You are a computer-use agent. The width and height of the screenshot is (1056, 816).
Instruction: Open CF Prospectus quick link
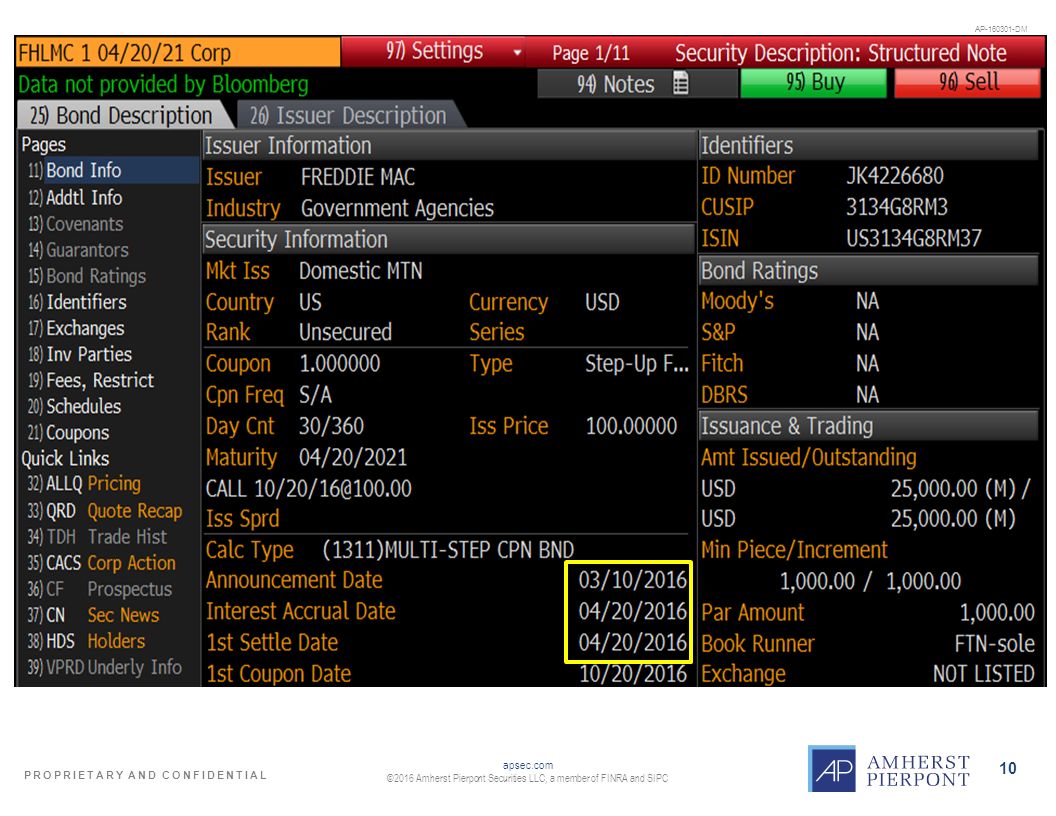coord(100,589)
